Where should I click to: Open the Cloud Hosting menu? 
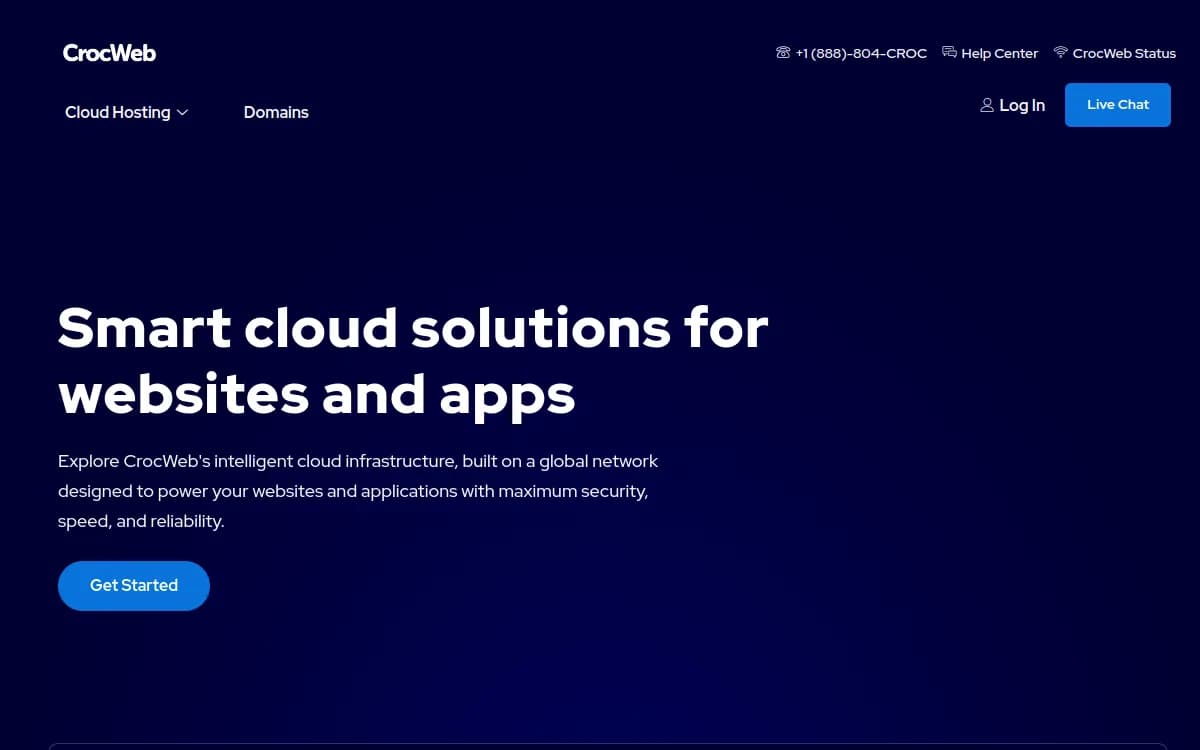(x=127, y=112)
